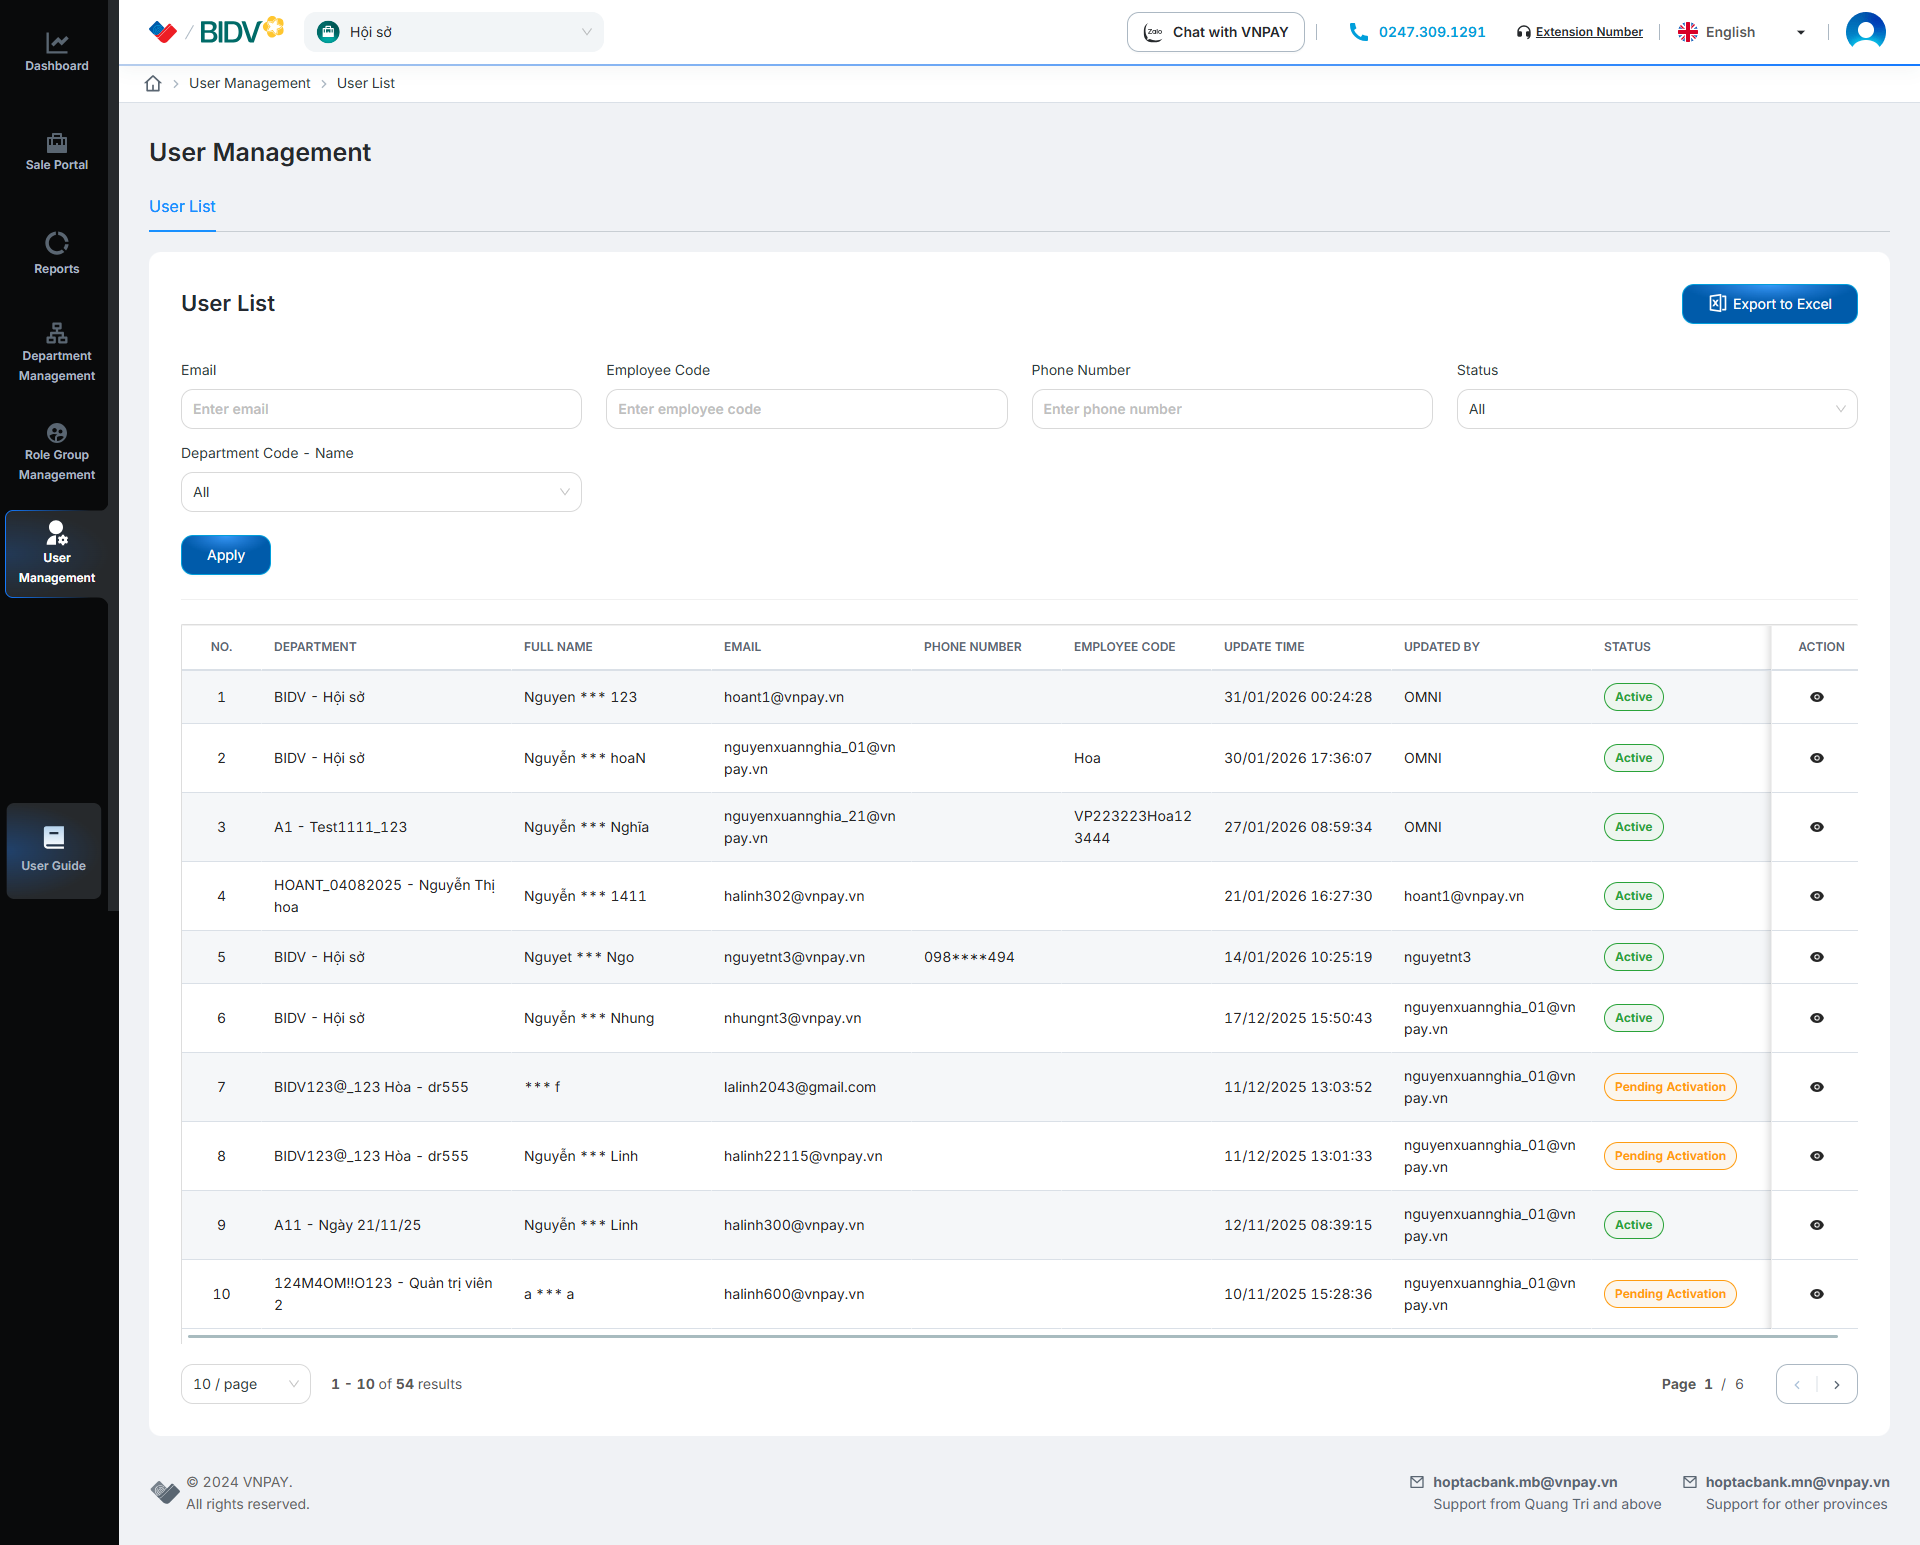Expand the Status filter dropdown
The width and height of the screenshot is (1920, 1545).
pos(1656,409)
